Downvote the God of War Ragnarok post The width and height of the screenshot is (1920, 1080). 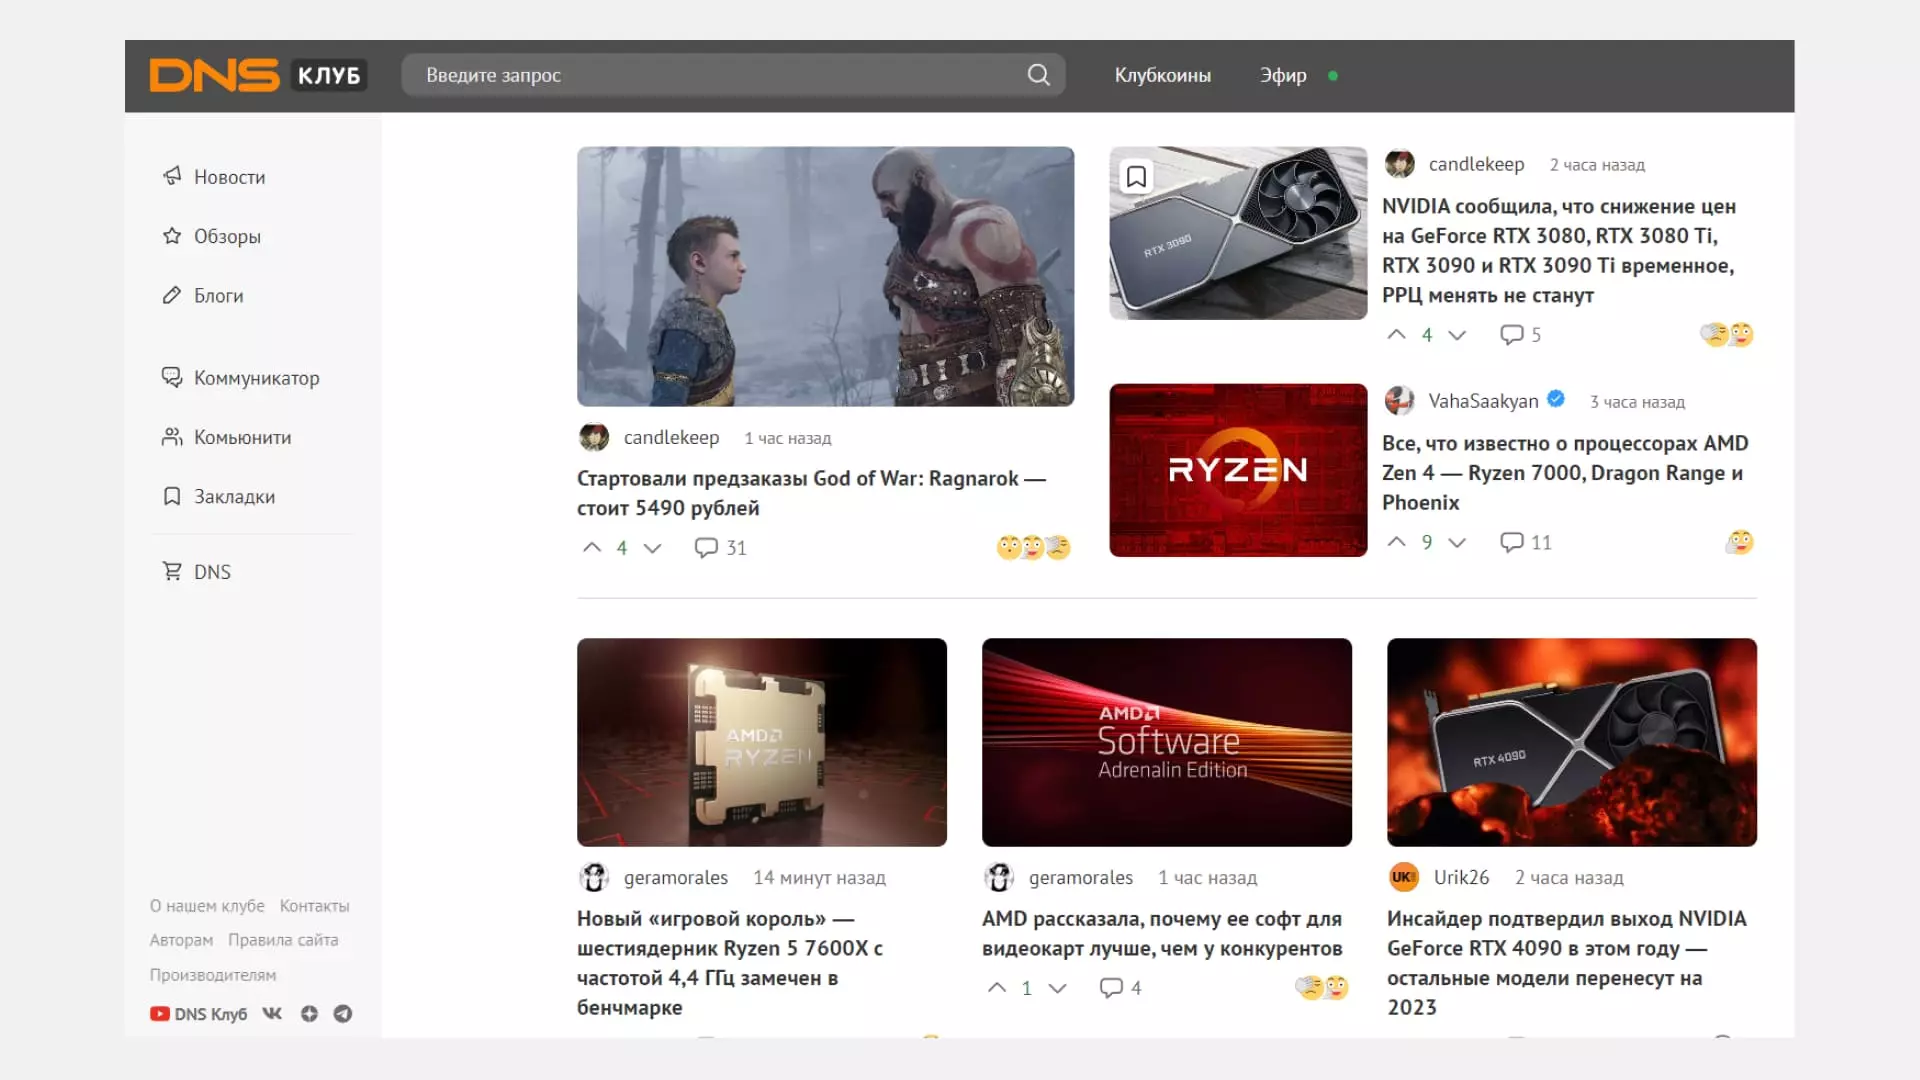(652, 548)
